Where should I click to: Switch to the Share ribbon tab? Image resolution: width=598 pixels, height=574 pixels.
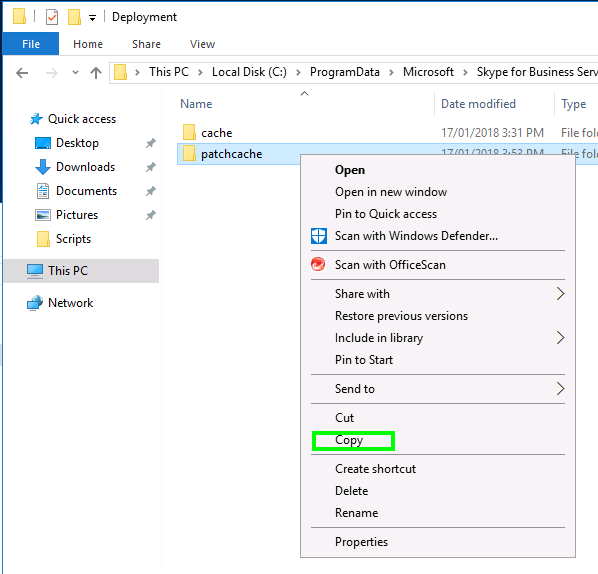click(x=146, y=44)
